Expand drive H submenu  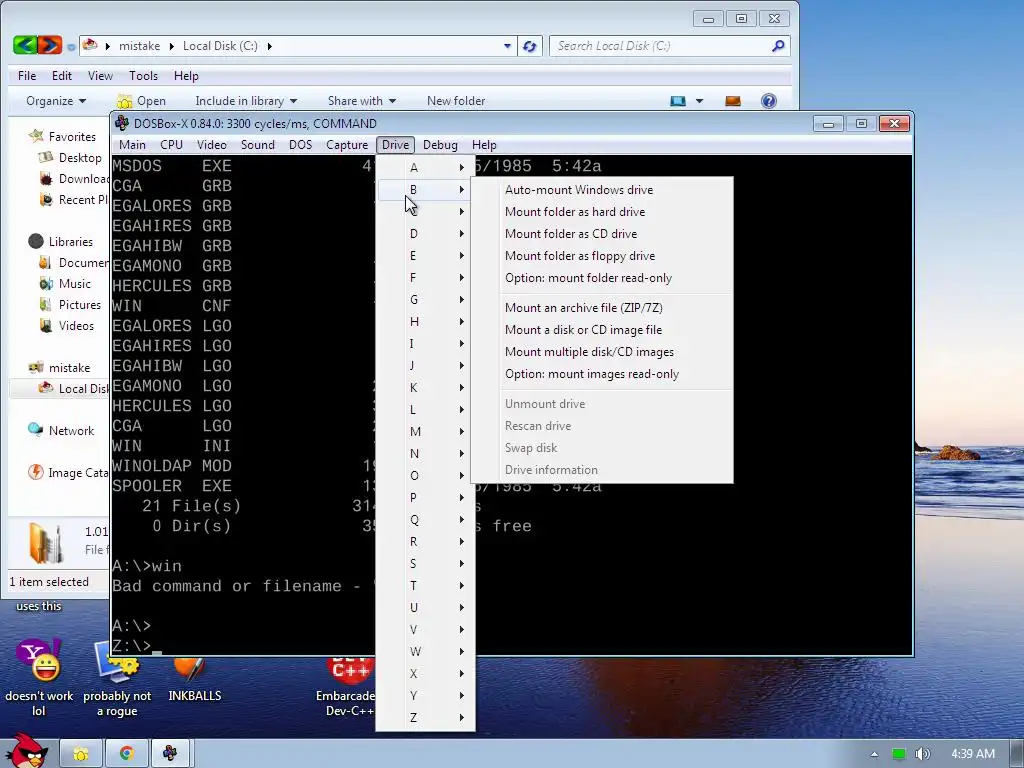point(425,322)
